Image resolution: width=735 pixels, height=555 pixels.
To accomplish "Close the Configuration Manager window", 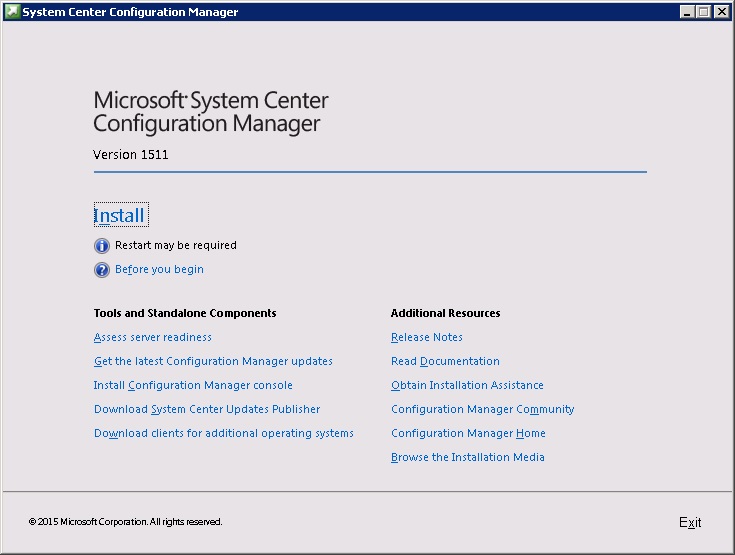I will 721,12.
